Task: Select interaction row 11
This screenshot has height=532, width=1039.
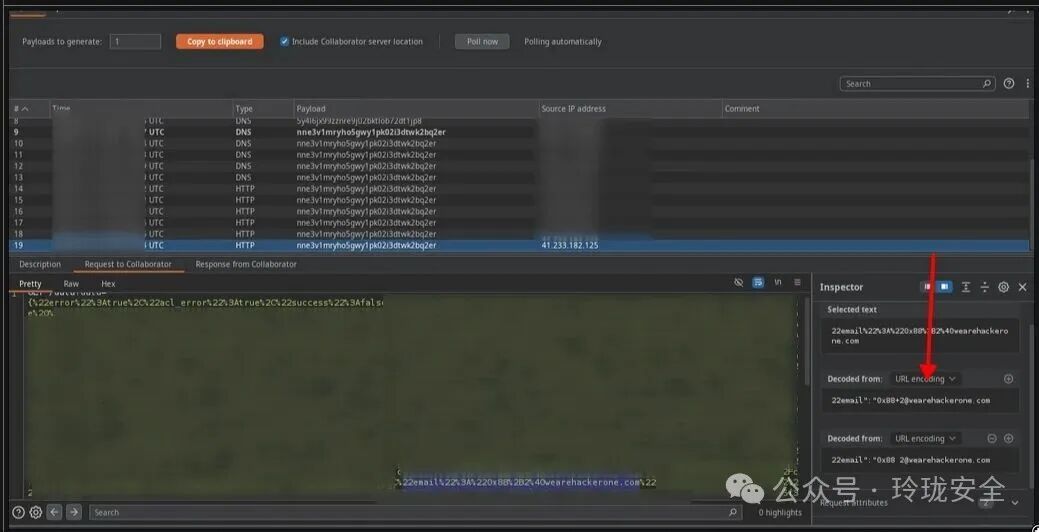Action: [520, 154]
